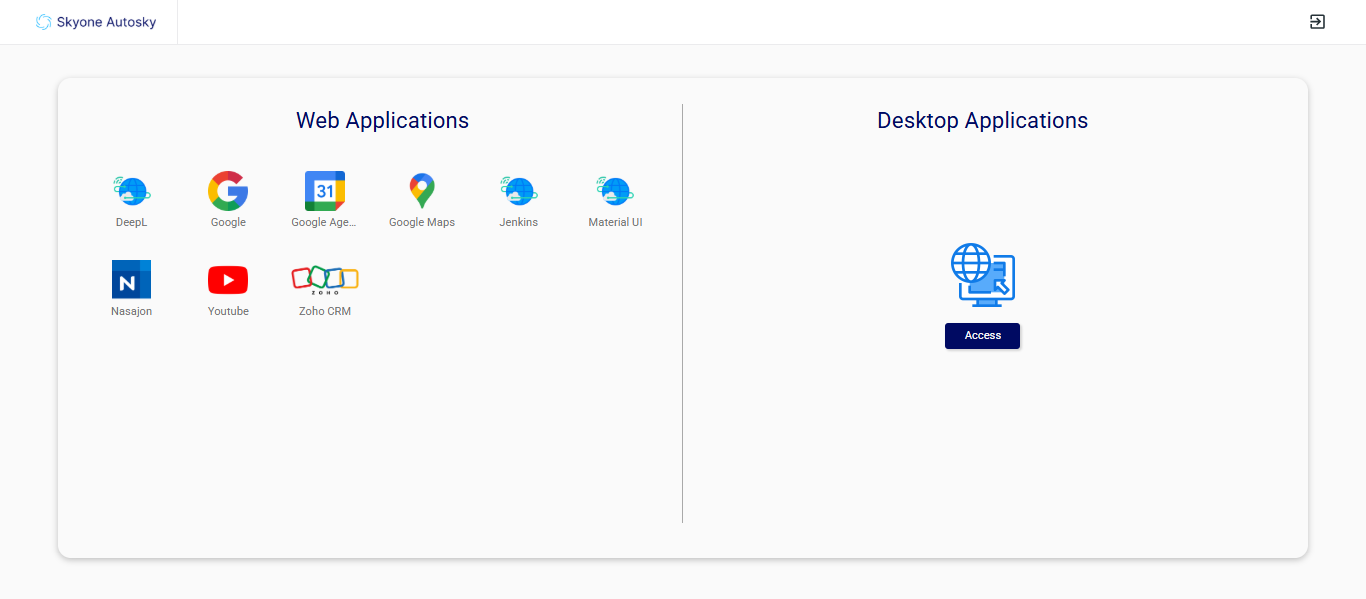Click the desktop applications computer globe icon
Viewport: 1366px width, 599px height.
click(x=982, y=274)
